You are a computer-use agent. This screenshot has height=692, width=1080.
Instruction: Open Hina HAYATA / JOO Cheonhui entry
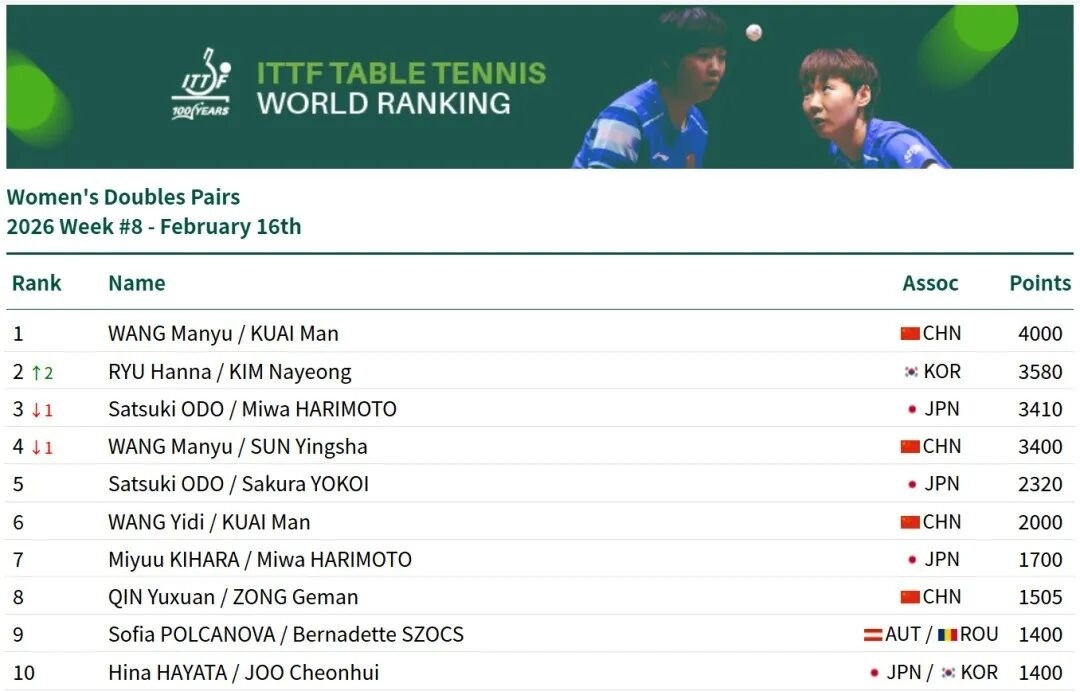[244, 673]
